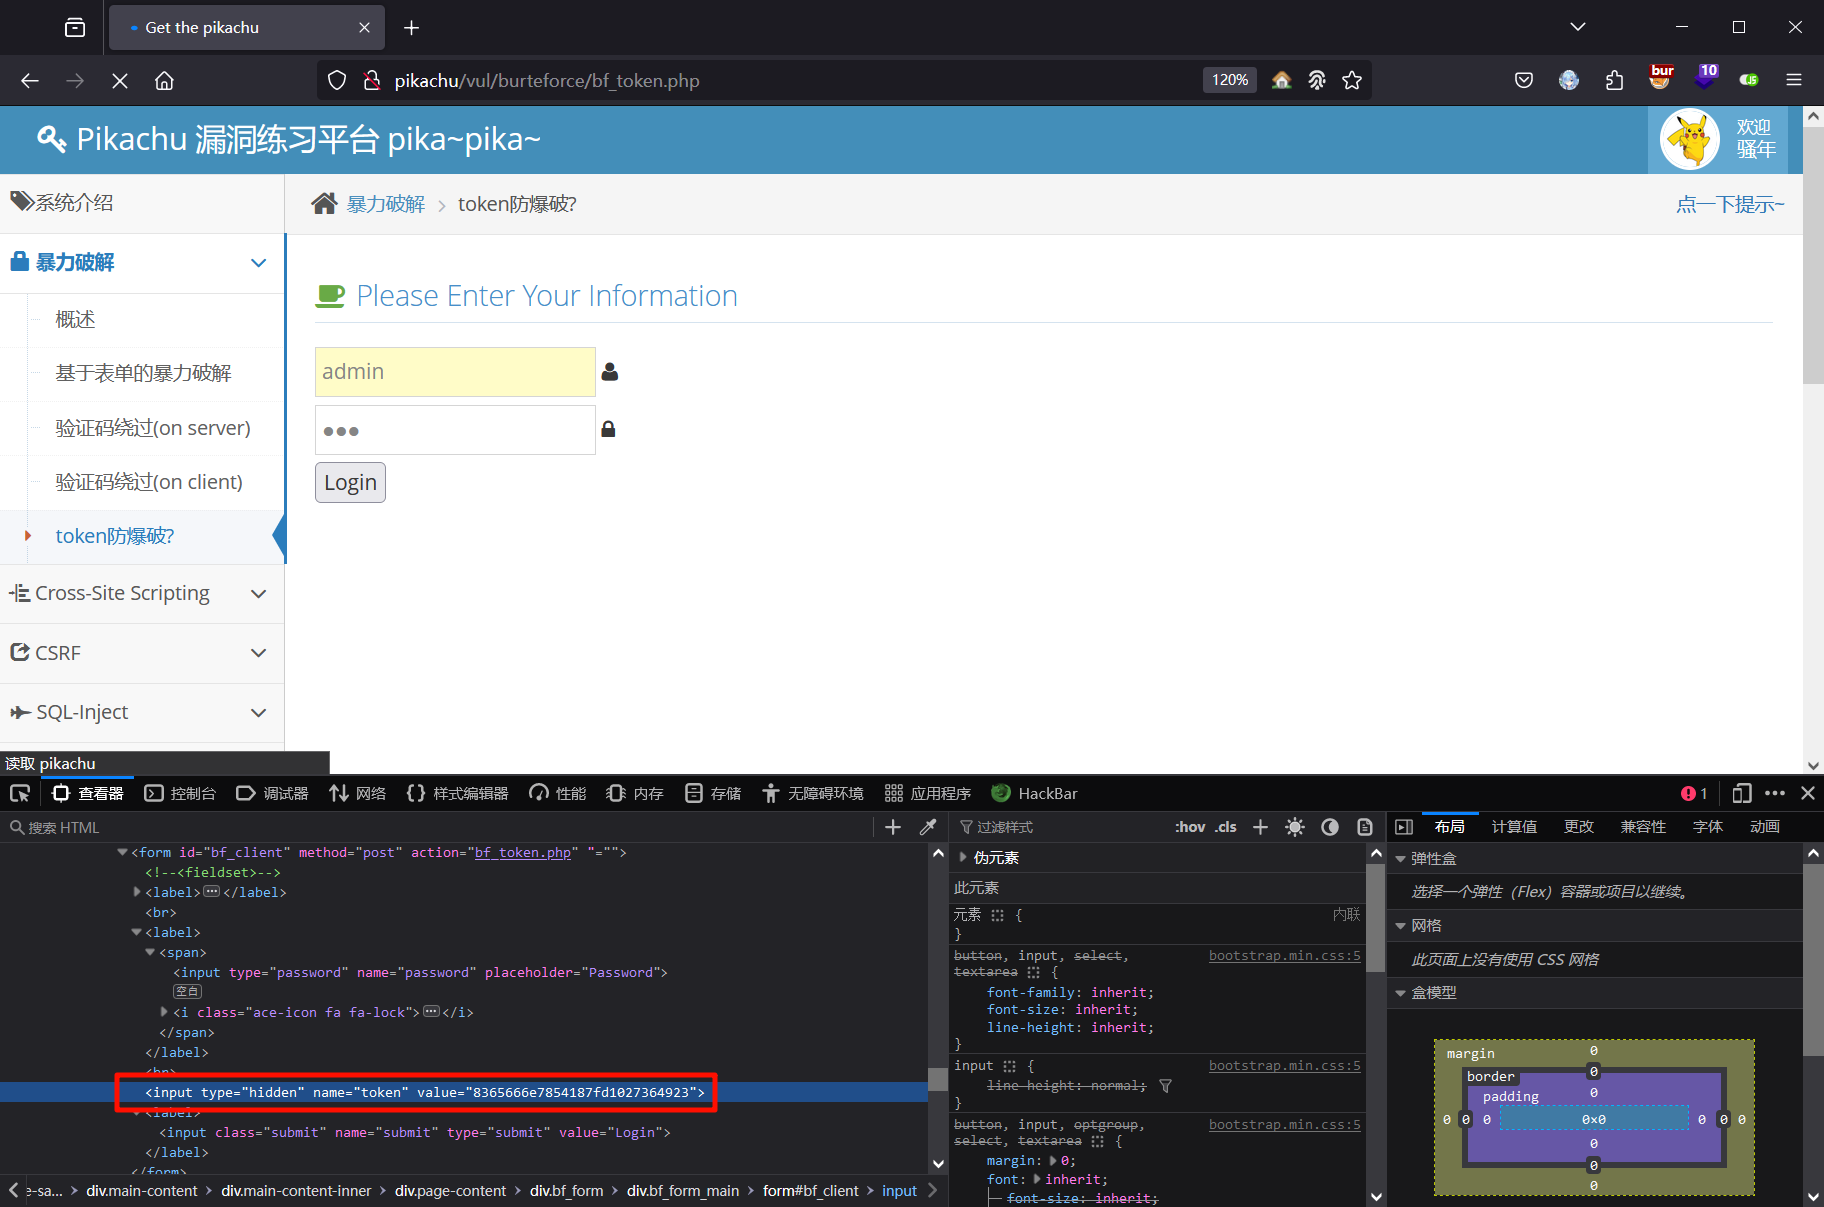Click the 搜索 HTML search field
Screen dimensions: 1824x1207
438,827
